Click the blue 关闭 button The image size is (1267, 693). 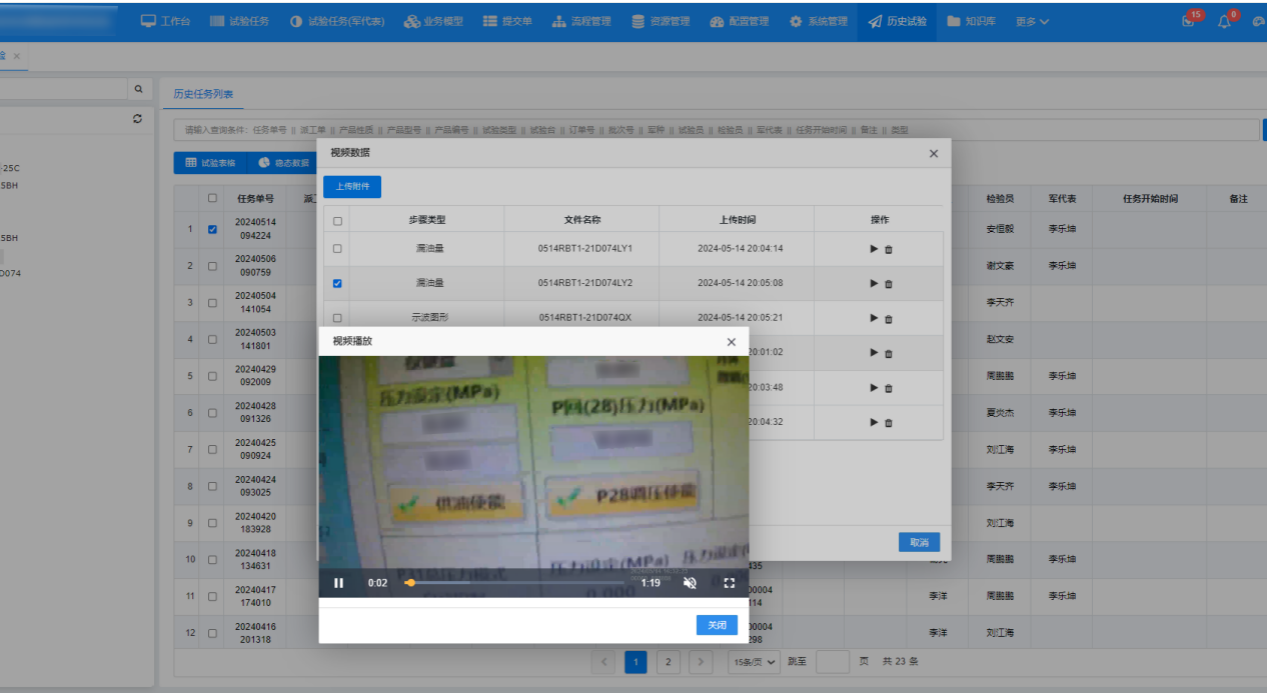(717, 625)
